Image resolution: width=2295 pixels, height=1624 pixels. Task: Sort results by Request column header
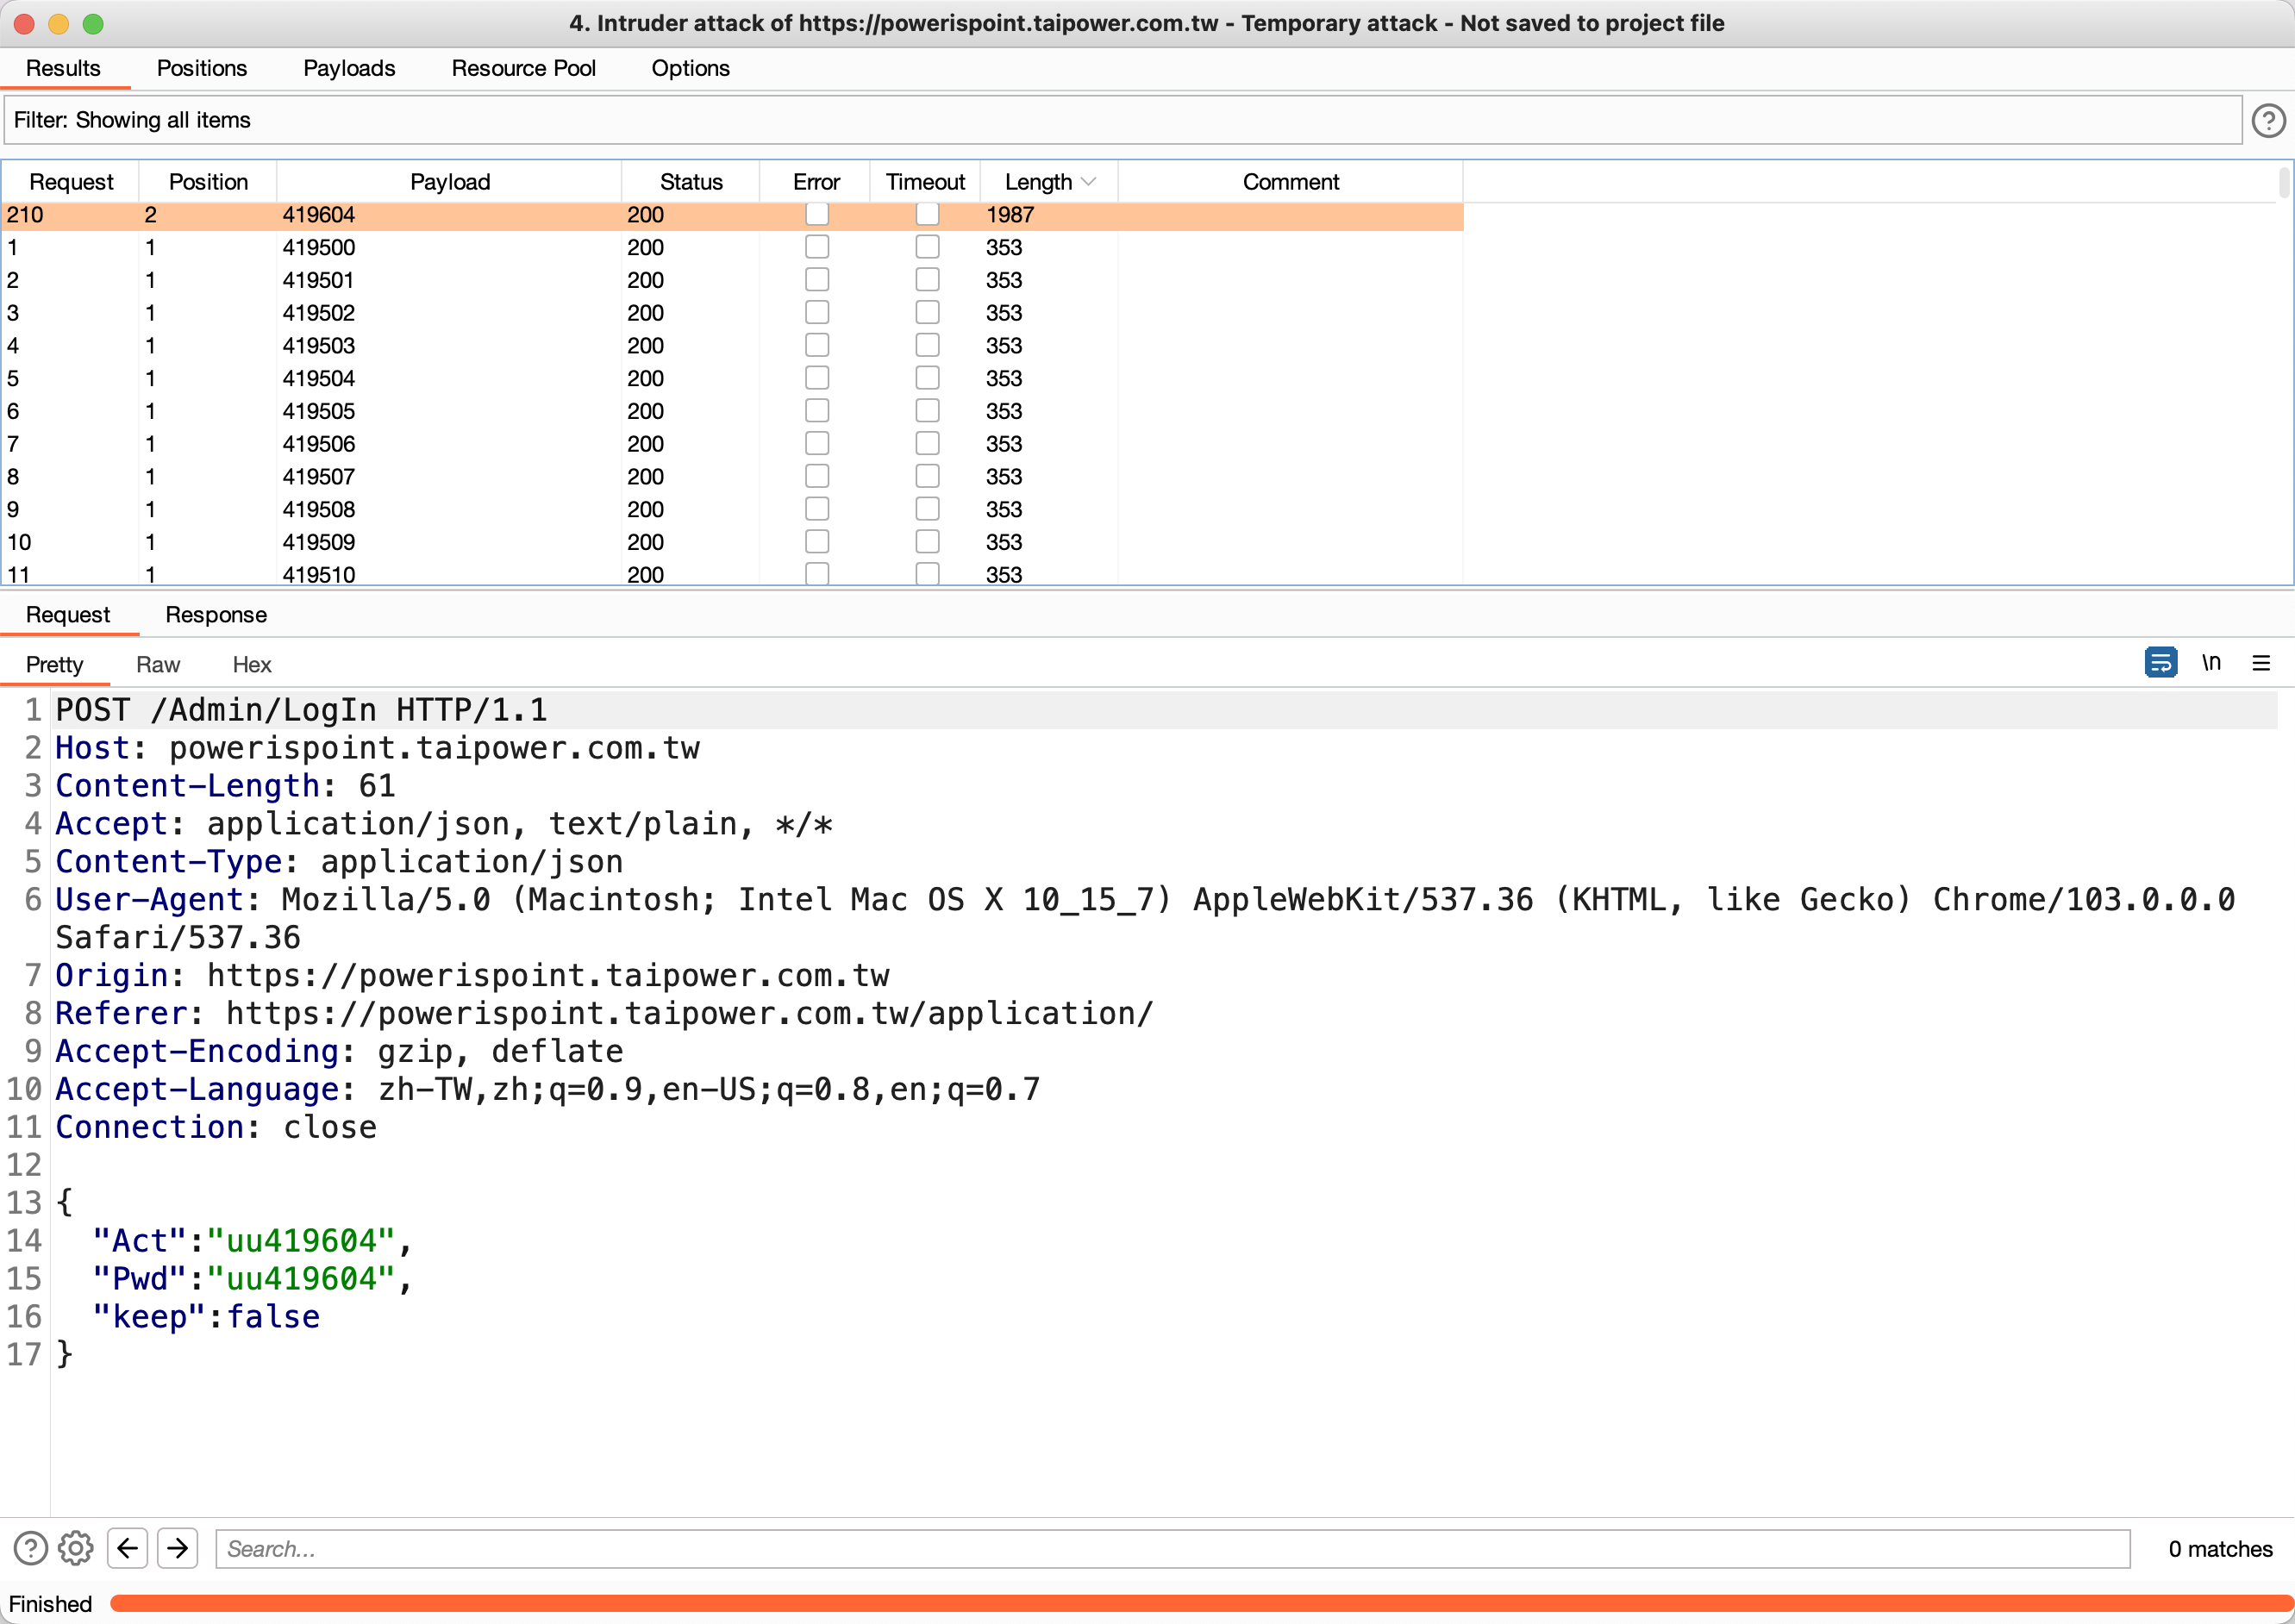(x=71, y=182)
